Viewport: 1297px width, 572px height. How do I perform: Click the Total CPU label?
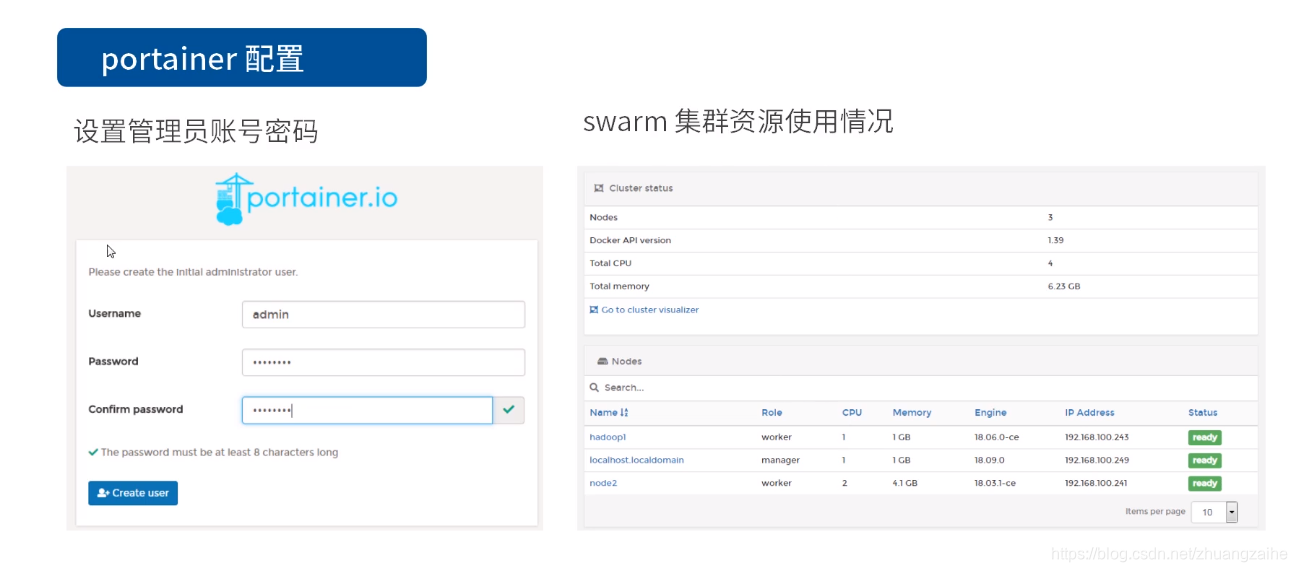[611, 263]
